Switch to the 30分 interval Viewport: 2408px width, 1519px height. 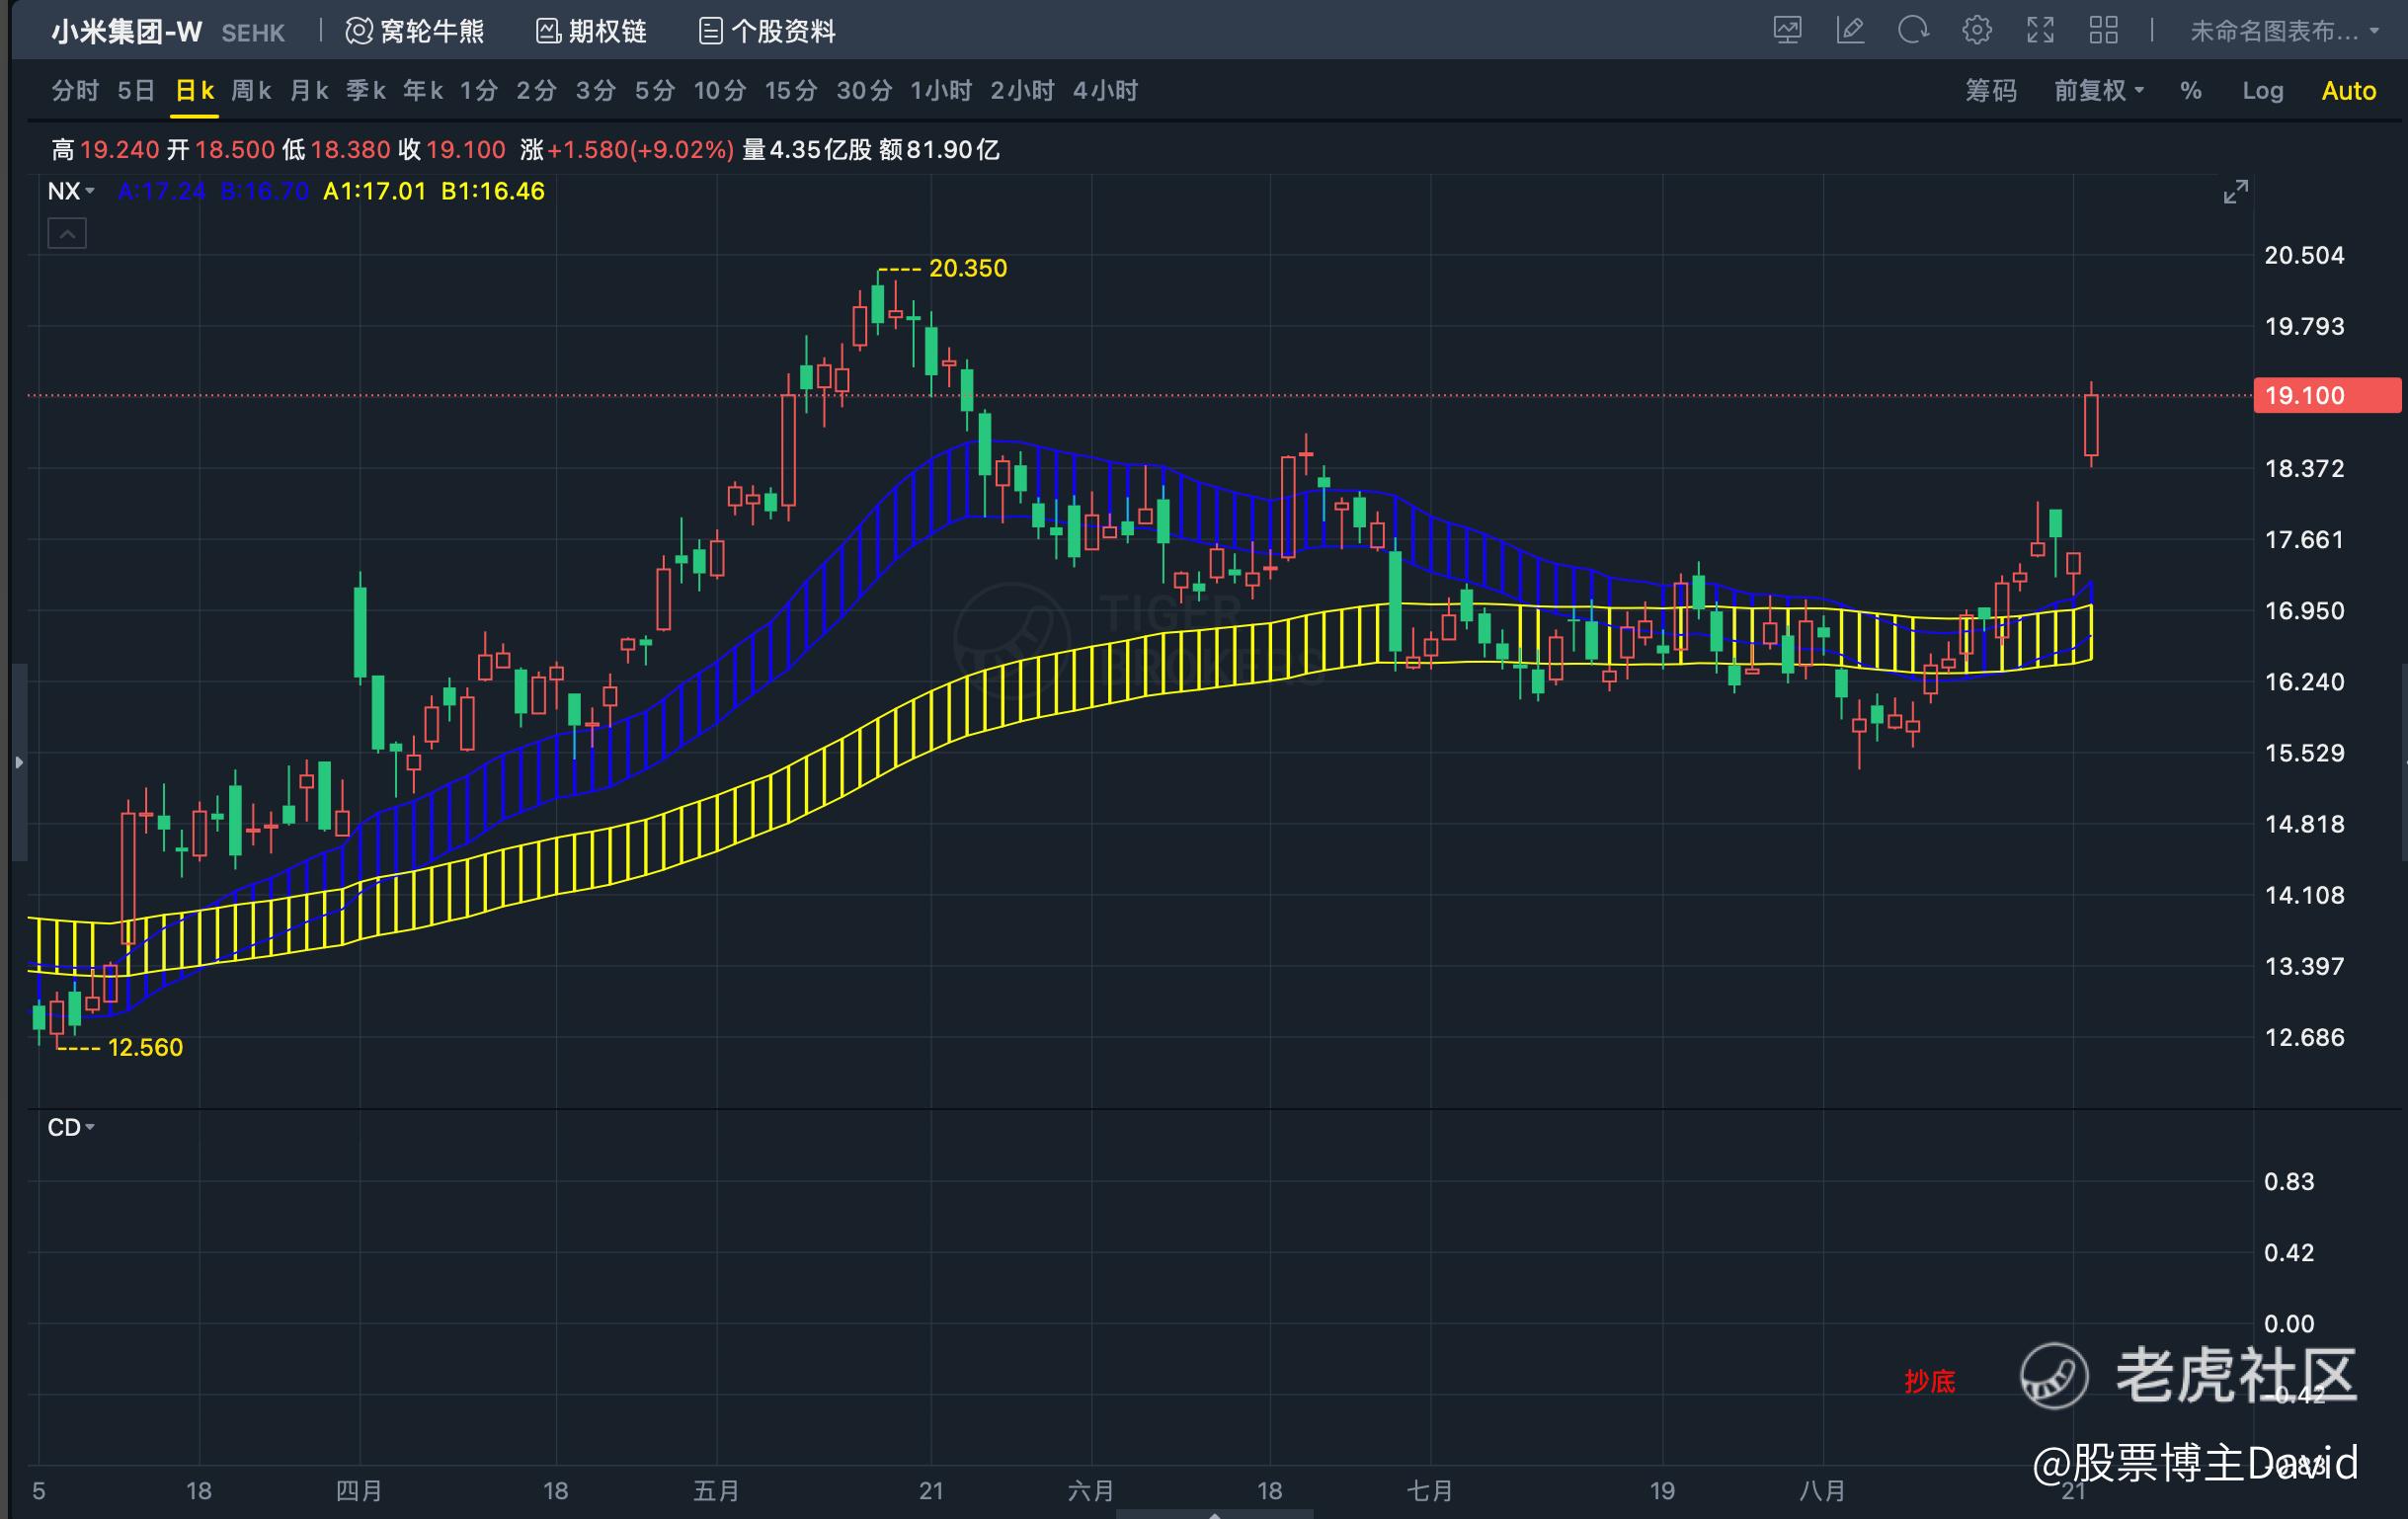(864, 91)
